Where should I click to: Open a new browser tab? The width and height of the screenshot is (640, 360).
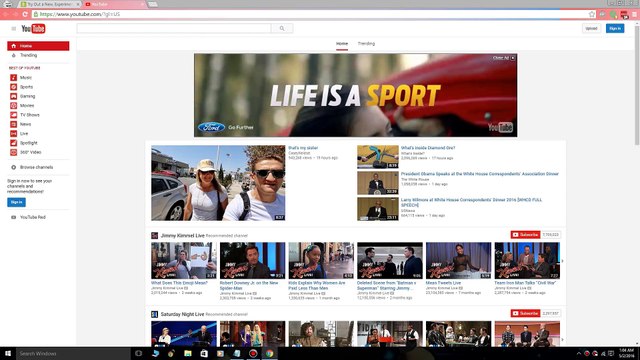pos(153,4)
